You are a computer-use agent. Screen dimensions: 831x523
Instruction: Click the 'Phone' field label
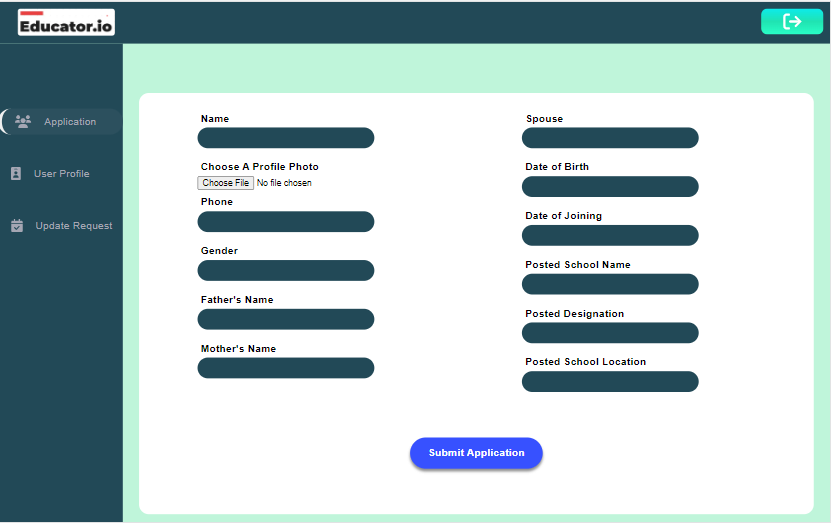[217, 201]
